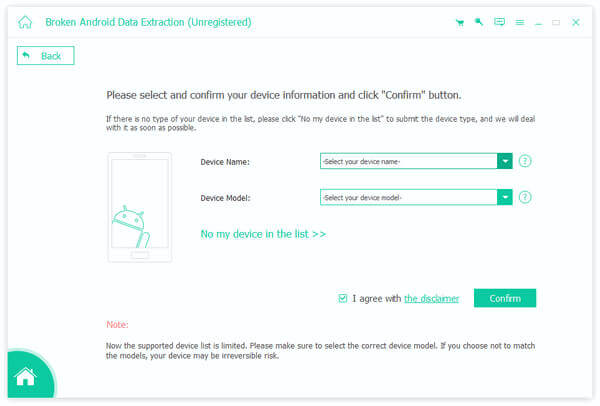Minimize the application window

coord(538,23)
